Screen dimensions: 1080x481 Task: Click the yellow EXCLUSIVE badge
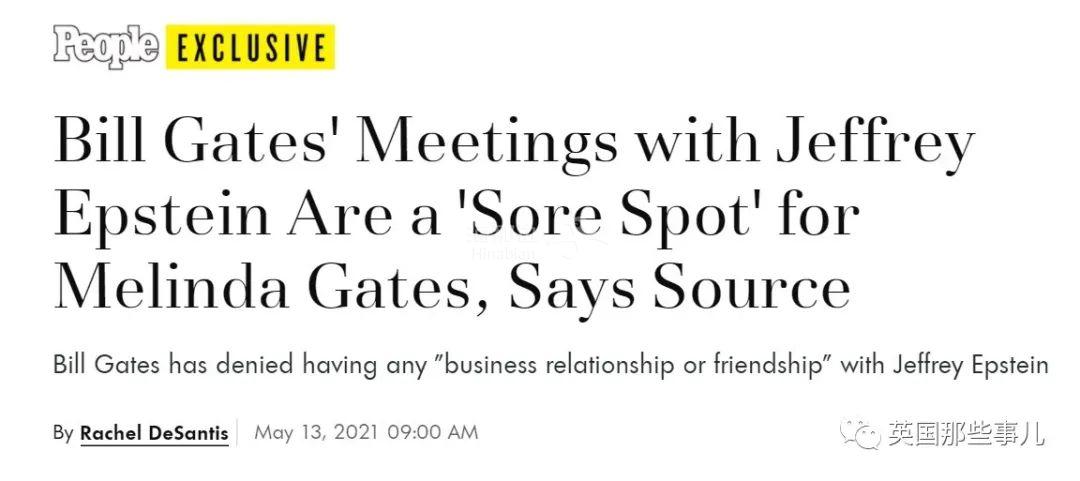[250, 47]
